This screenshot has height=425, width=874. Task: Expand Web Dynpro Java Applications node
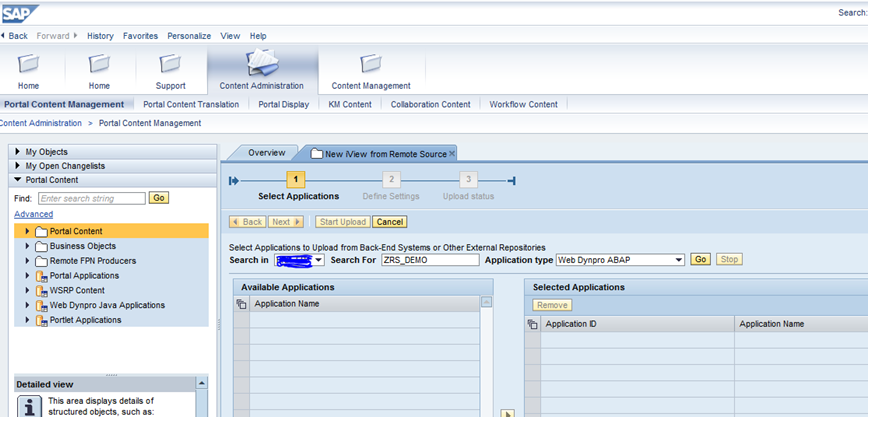(27, 305)
